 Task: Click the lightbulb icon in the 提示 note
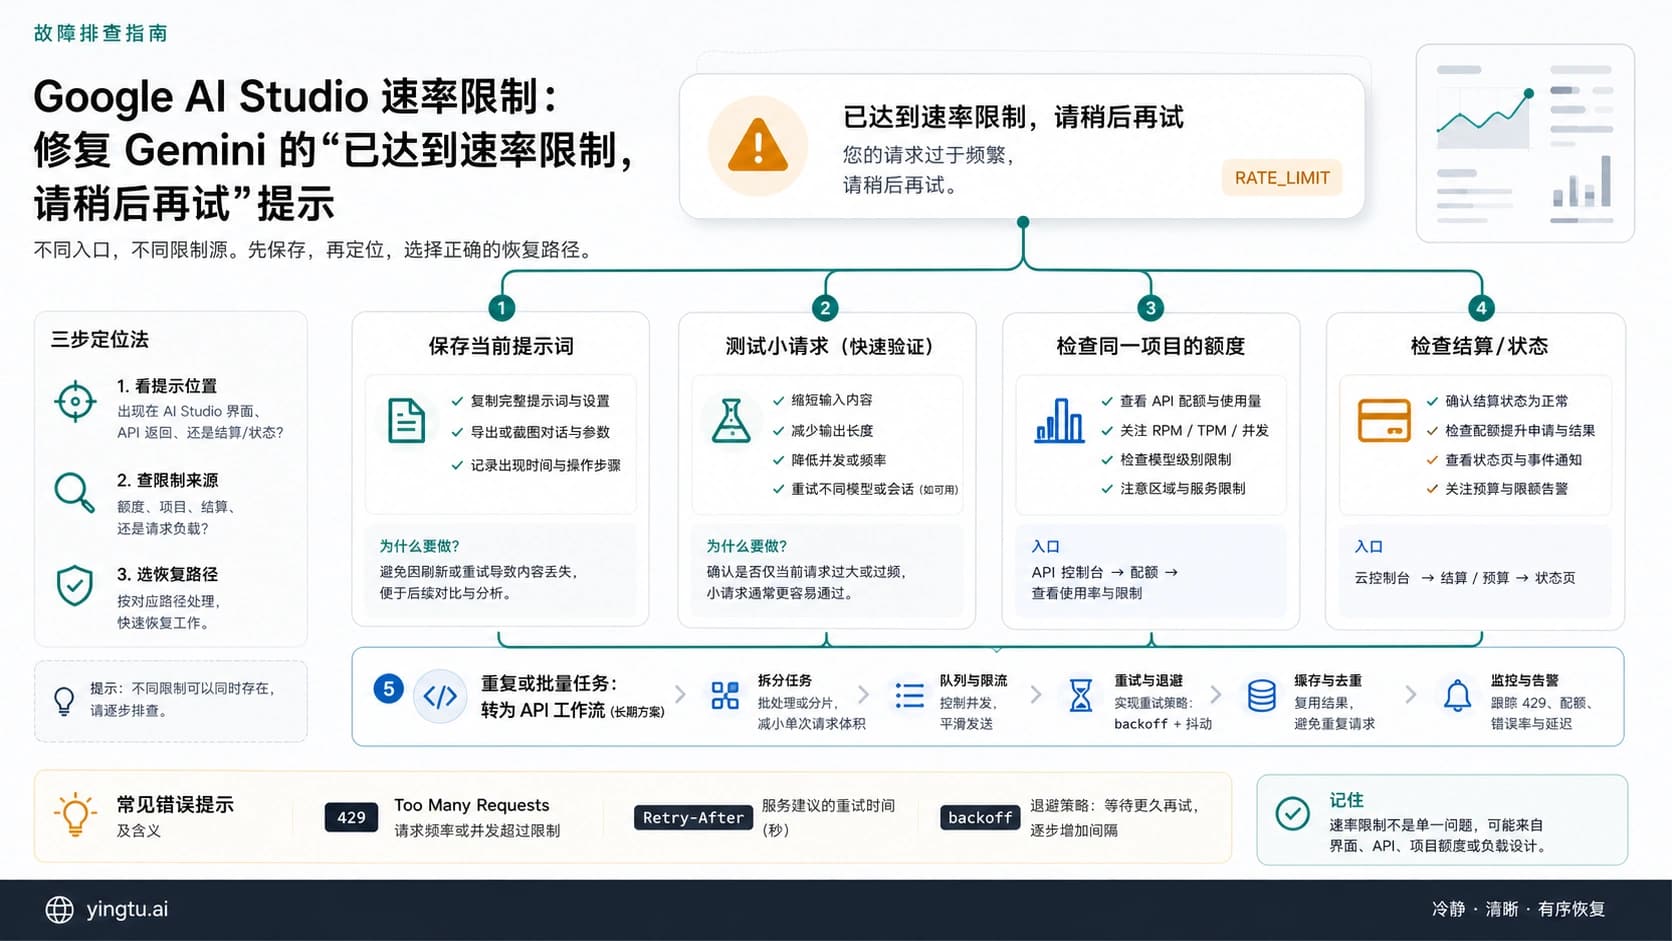[x=64, y=701]
